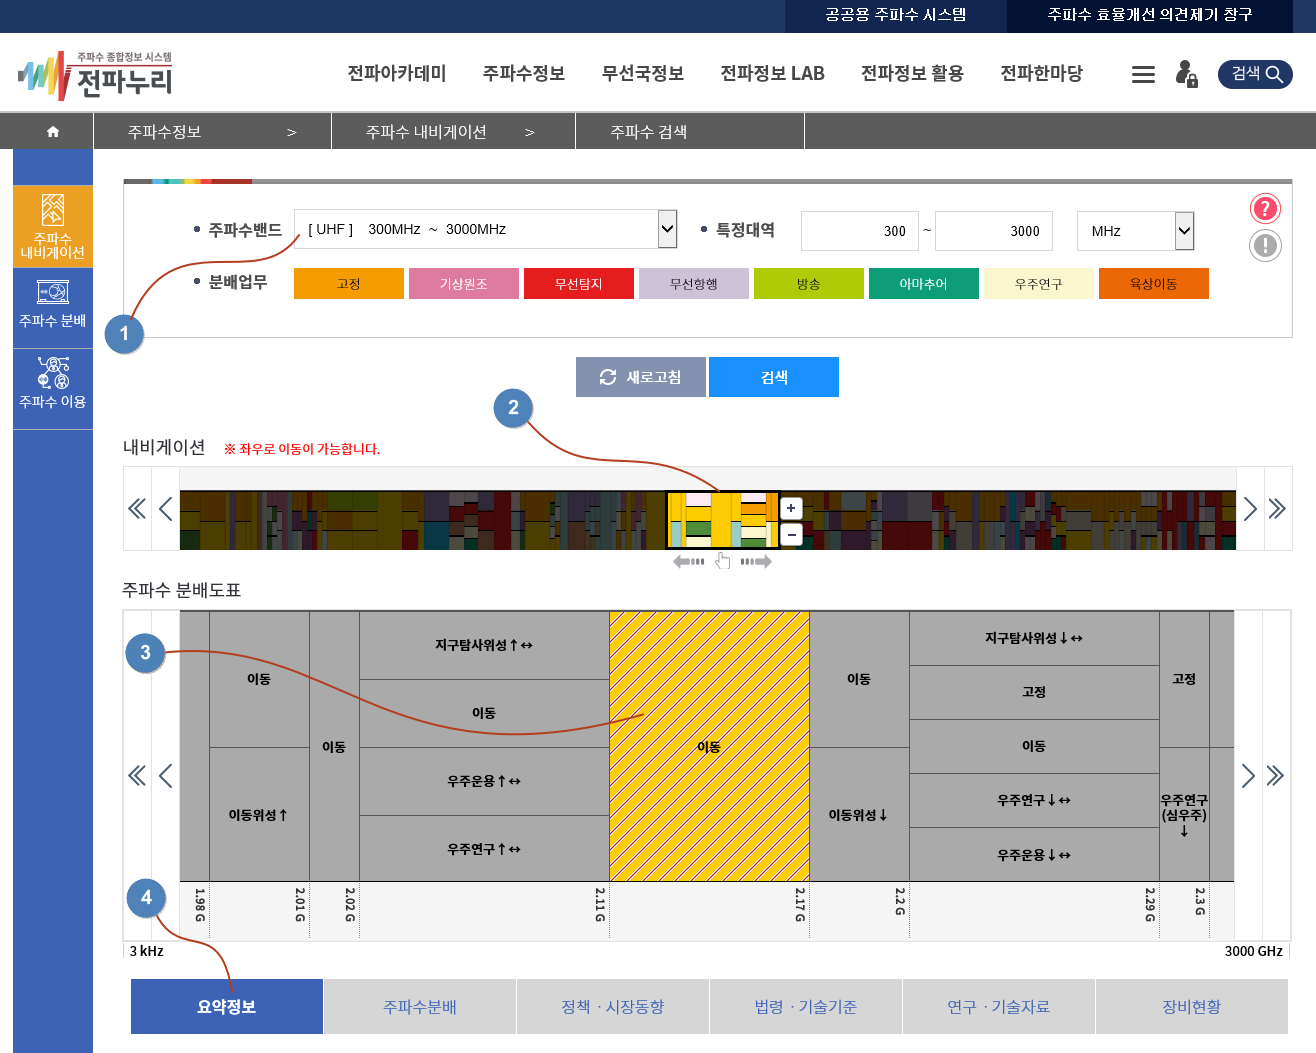Select the 정책 · 시장동향 tab
This screenshot has width=1316, height=1053.
(613, 1006)
